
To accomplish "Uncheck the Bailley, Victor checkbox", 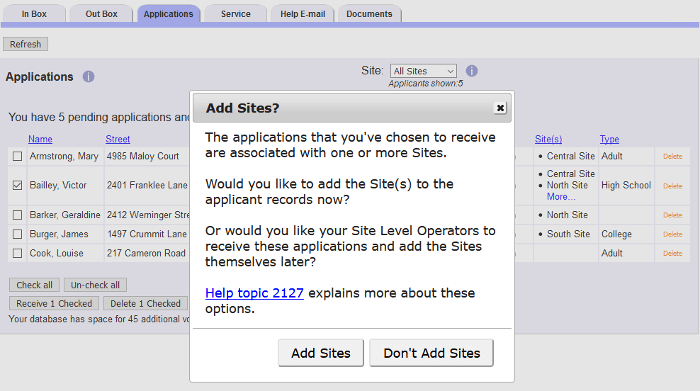I will click(17, 185).
